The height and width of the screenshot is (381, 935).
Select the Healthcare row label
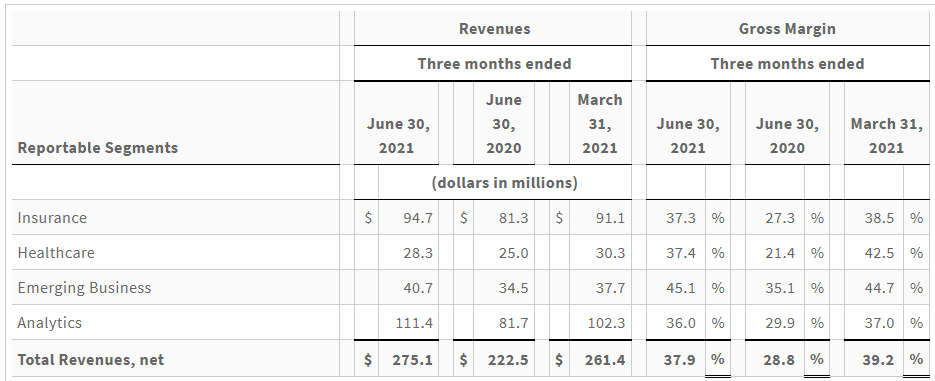coord(56,253)
